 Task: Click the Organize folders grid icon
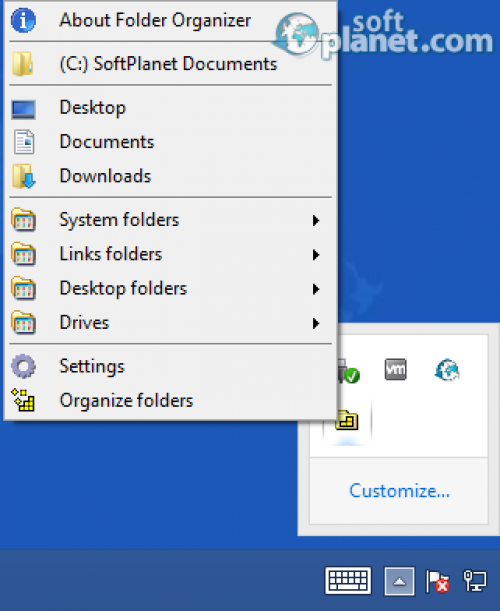click(x=23, y=400)
